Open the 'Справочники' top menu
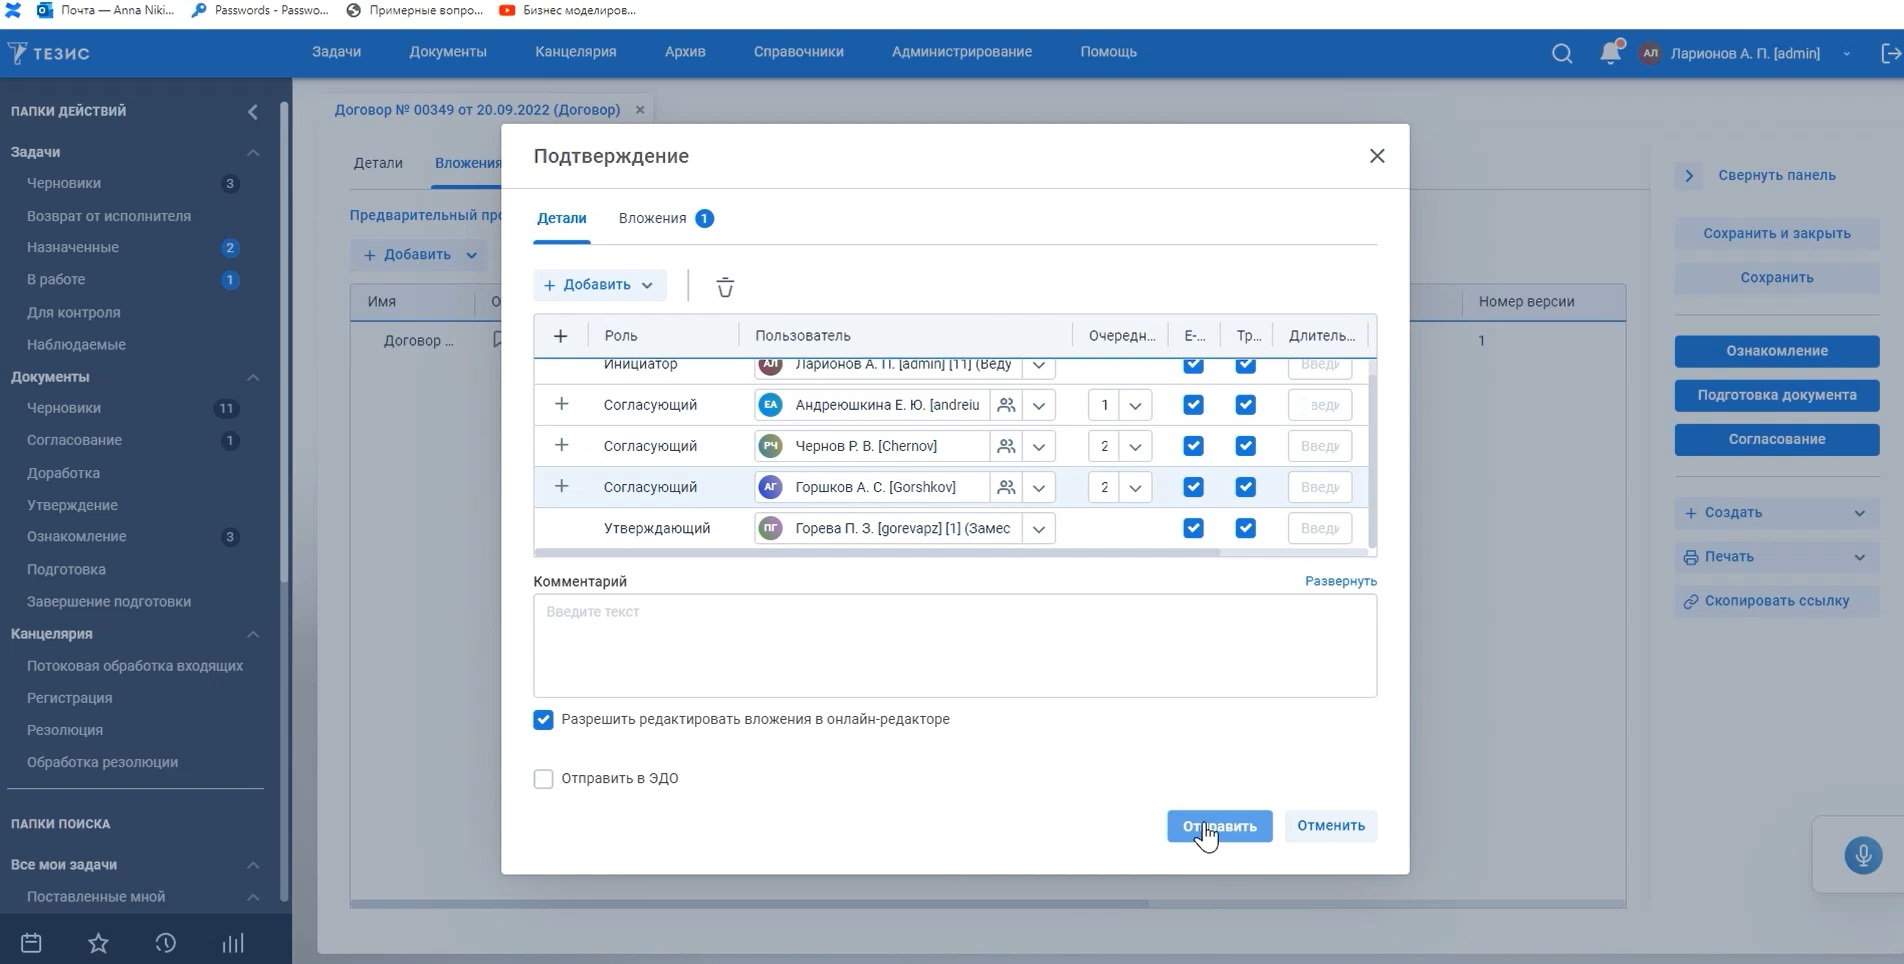This screenshot has width=1904, height=964. tap(798, 52)
